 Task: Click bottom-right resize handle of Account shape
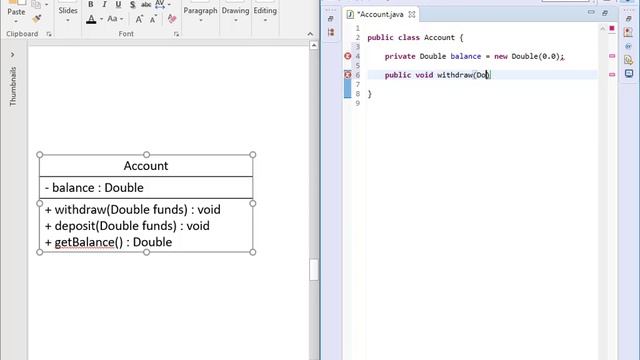[253, 252]
